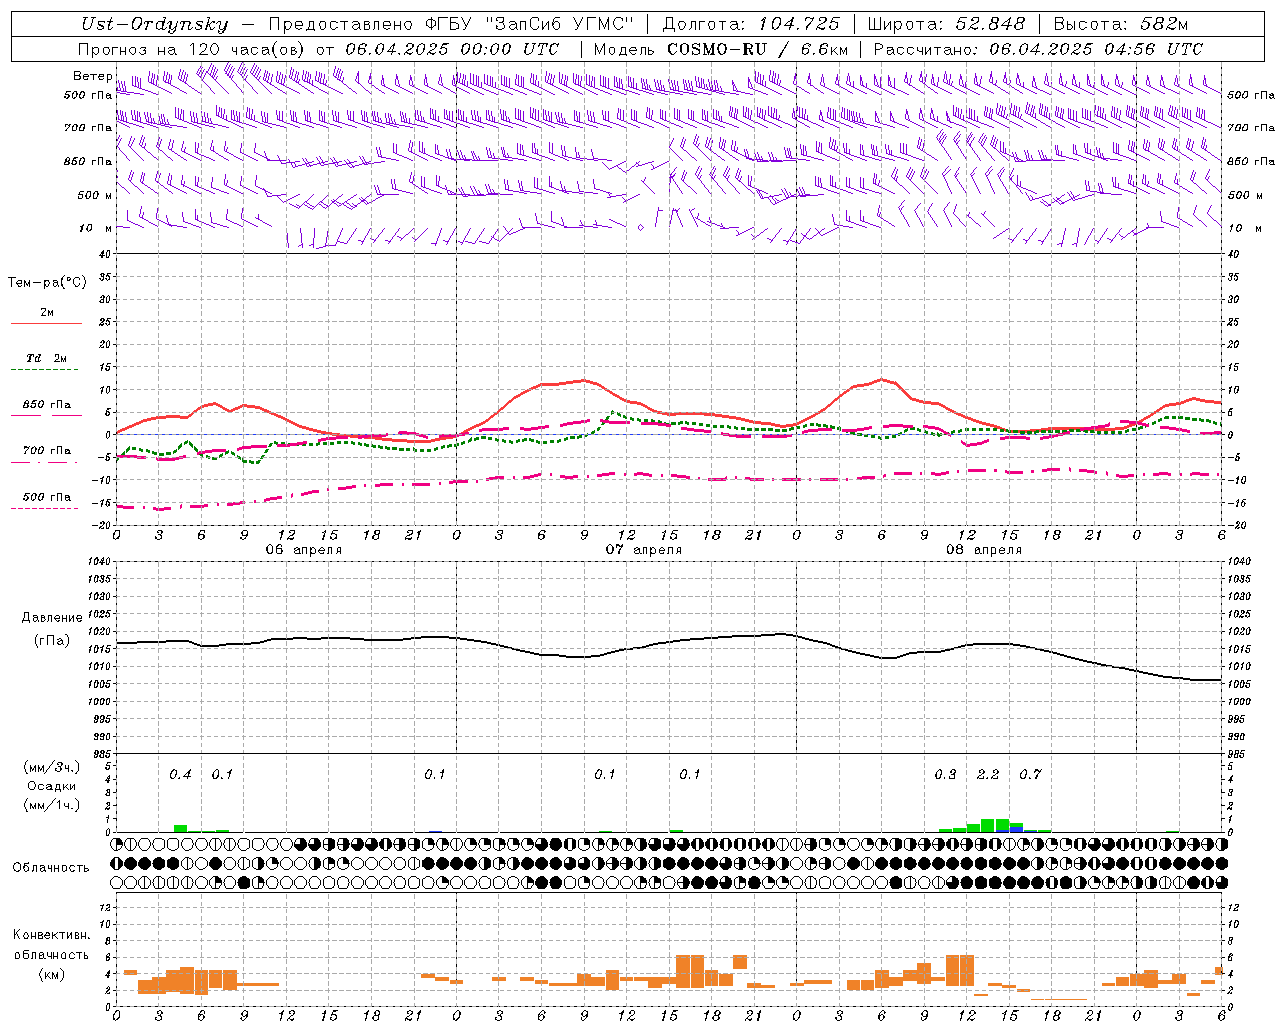Click the 'Ветер' wind panel label

point(93,76)
